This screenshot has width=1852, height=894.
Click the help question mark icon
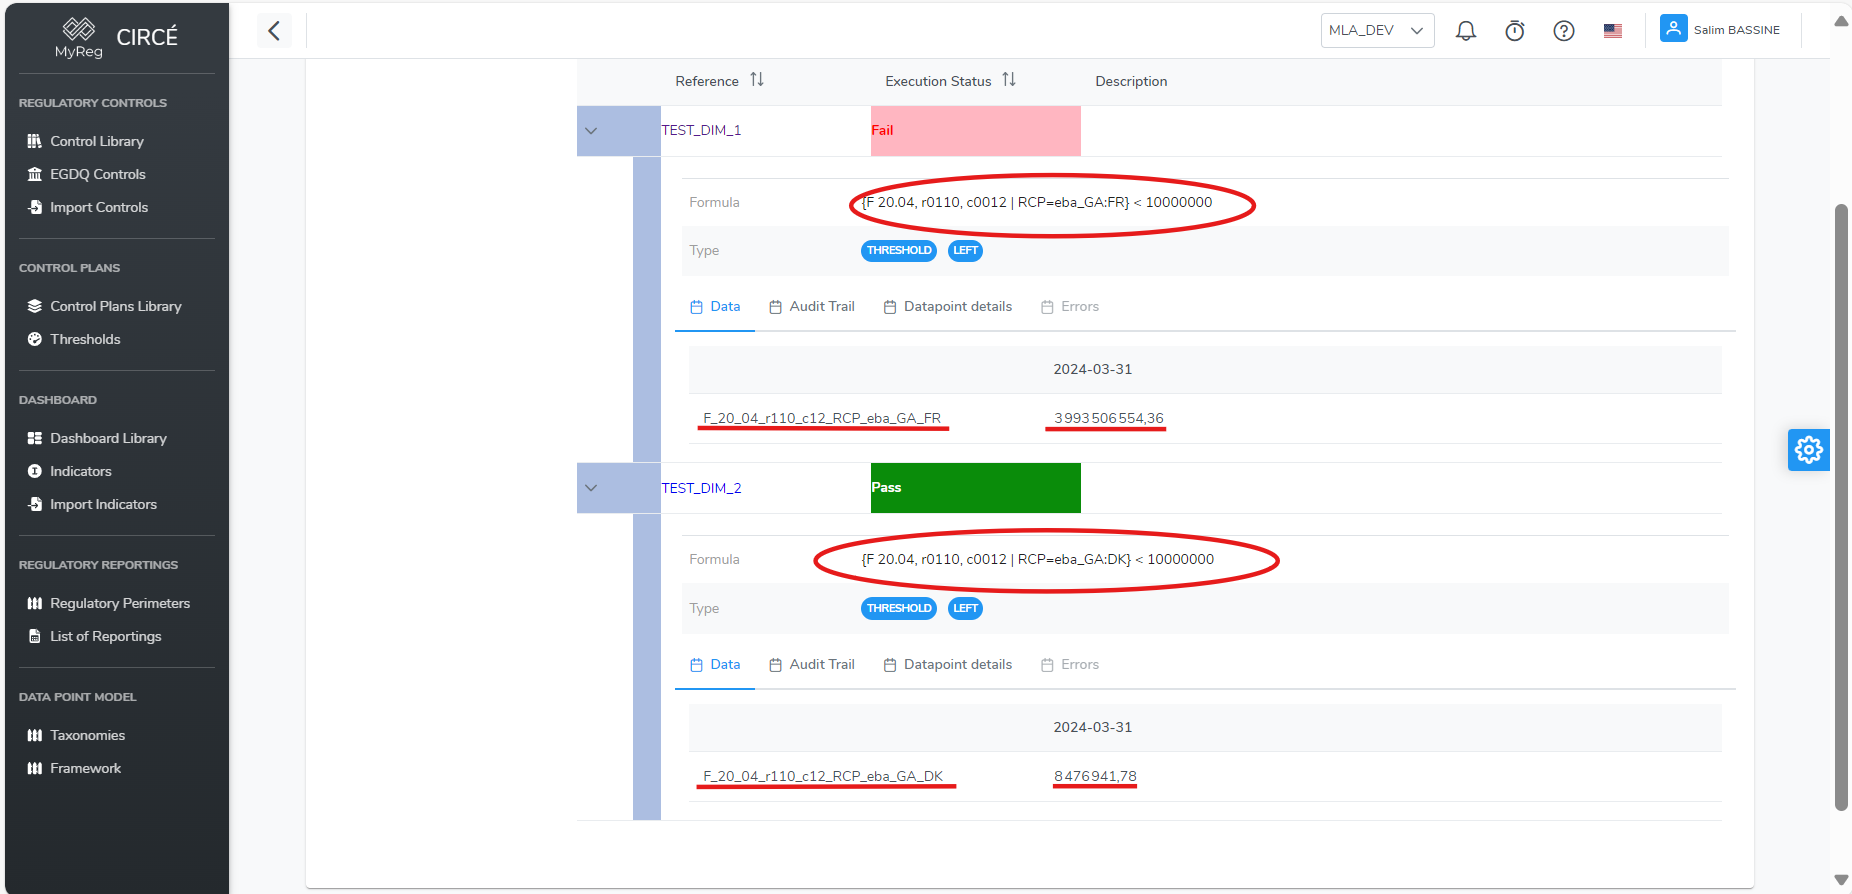(1563, 31)
